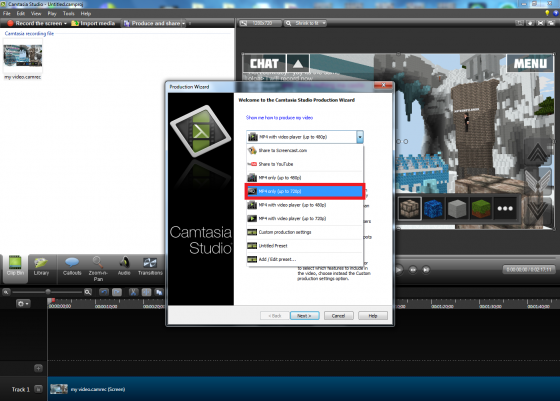Click the step backward playback button
The height and width of the screenshot is (401, 560).
click(x=413, y=270)
